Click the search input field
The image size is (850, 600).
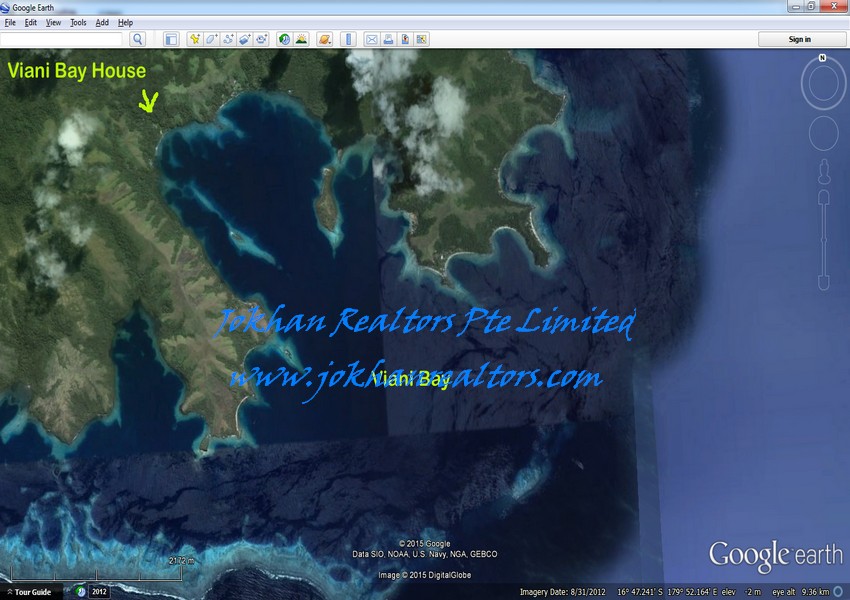coord(61,39)
